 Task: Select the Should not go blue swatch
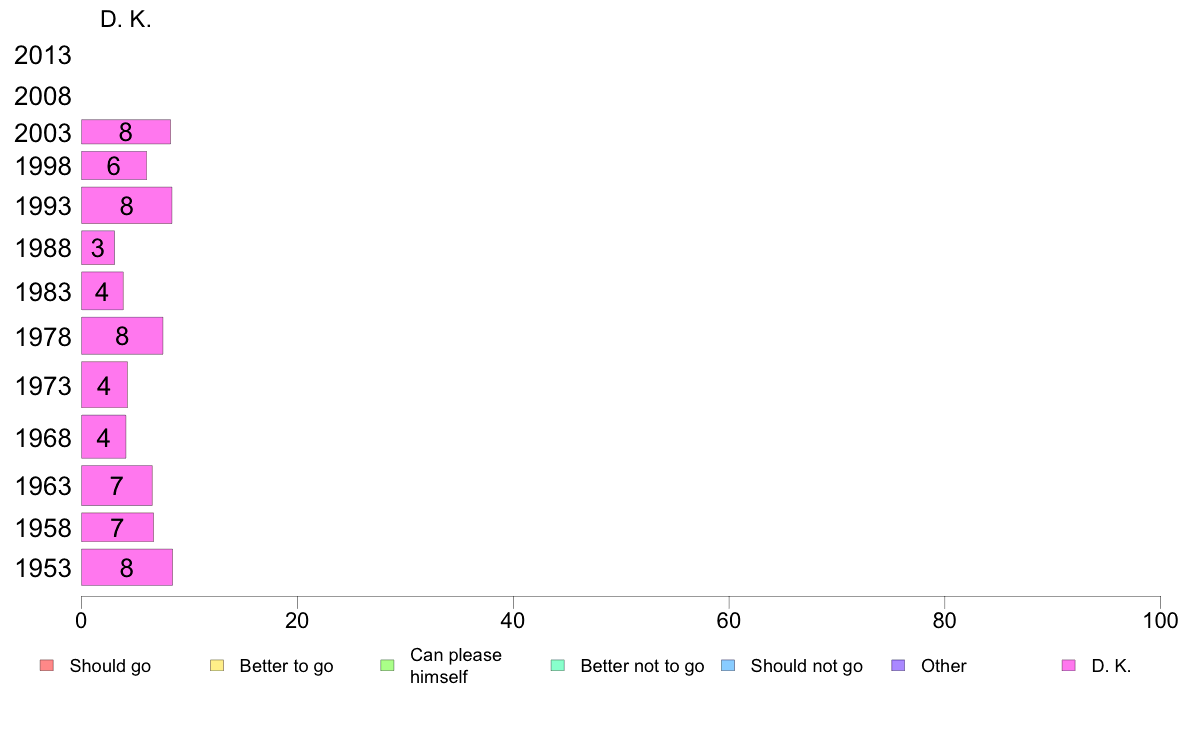pos(728,666)
